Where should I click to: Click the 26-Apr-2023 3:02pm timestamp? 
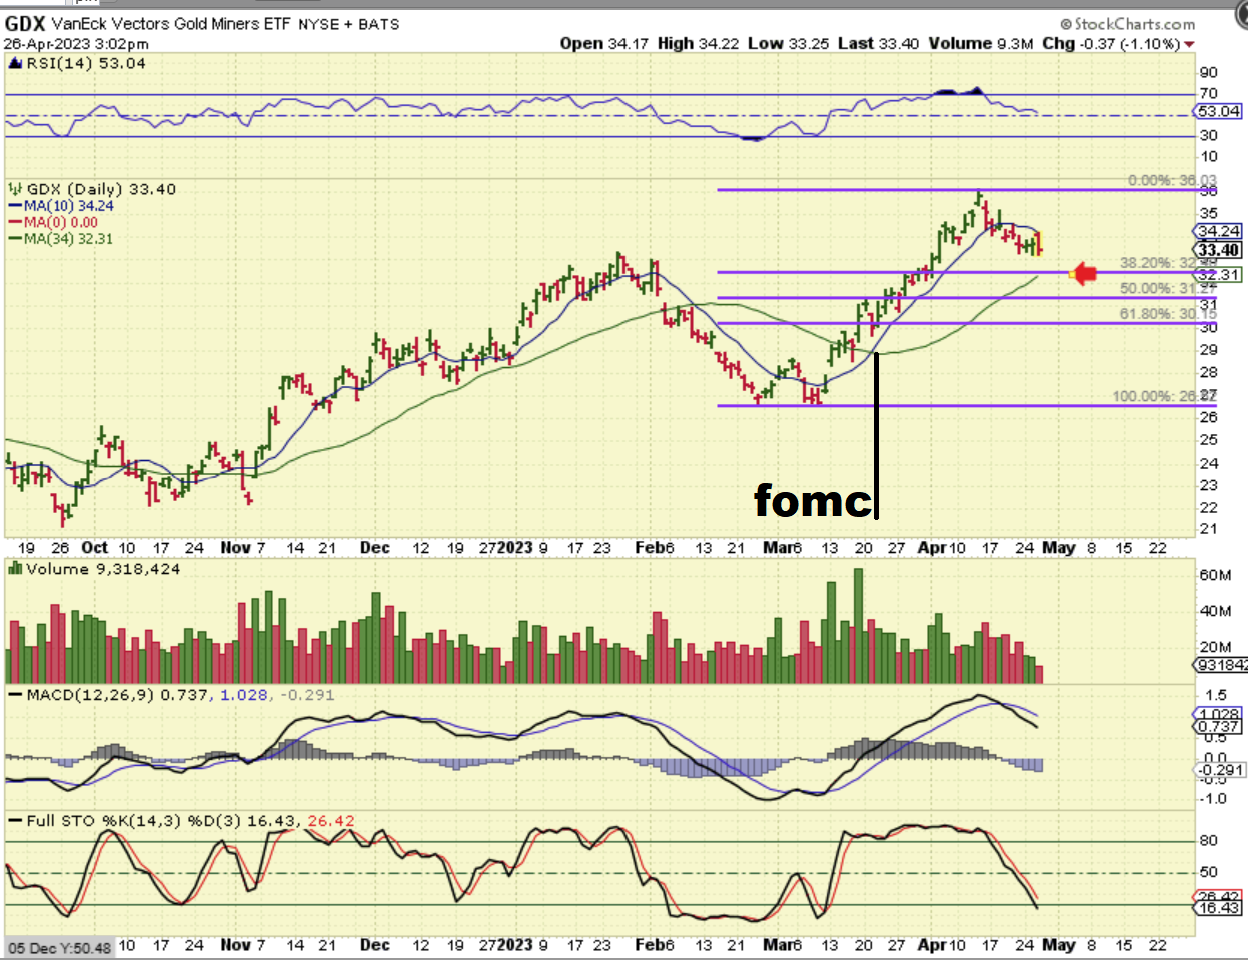point(76,44)
